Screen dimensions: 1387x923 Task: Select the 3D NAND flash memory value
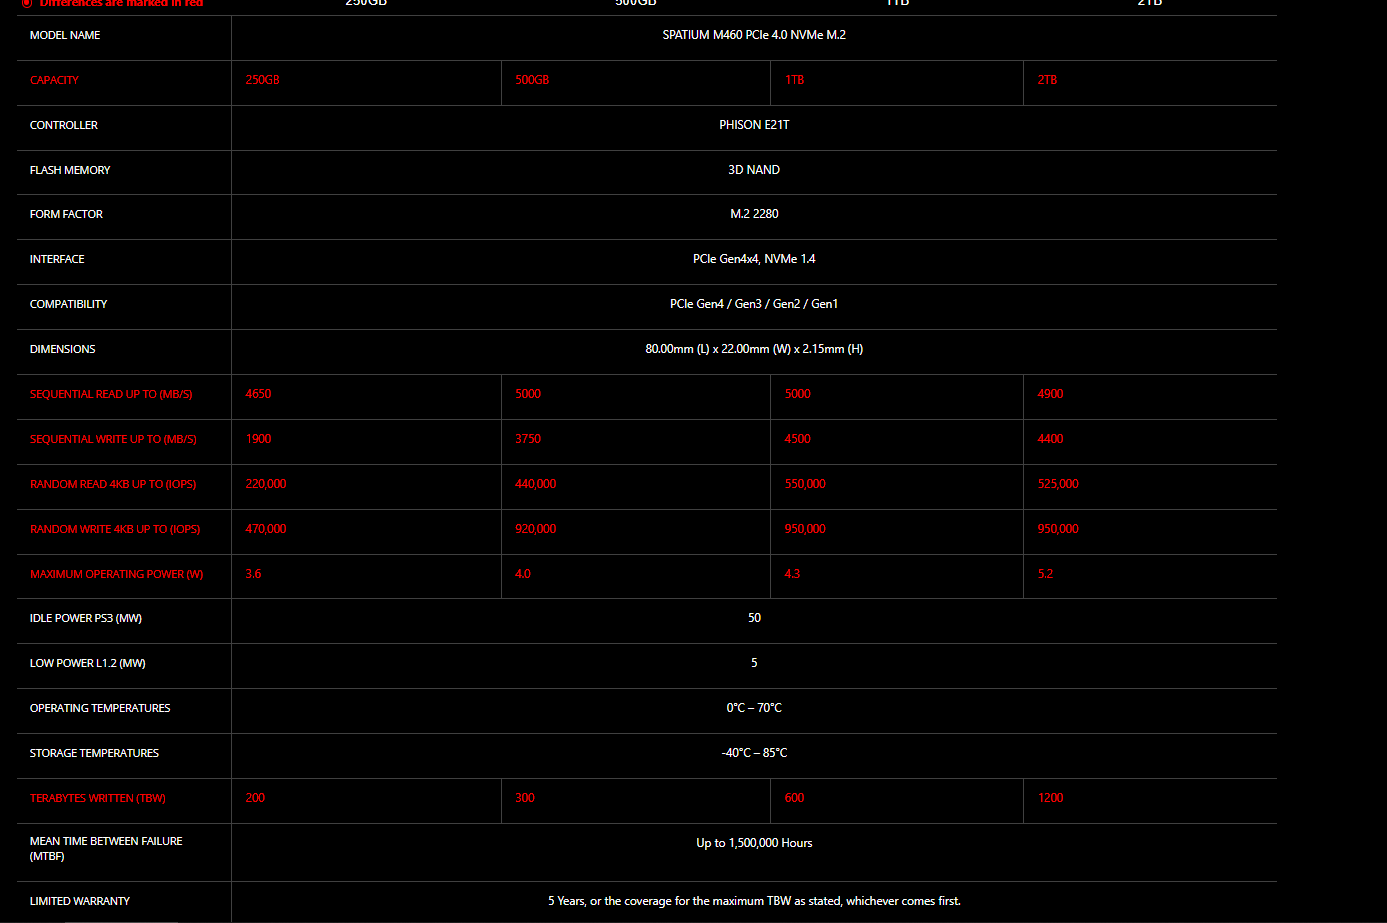[x=754, y=170]
